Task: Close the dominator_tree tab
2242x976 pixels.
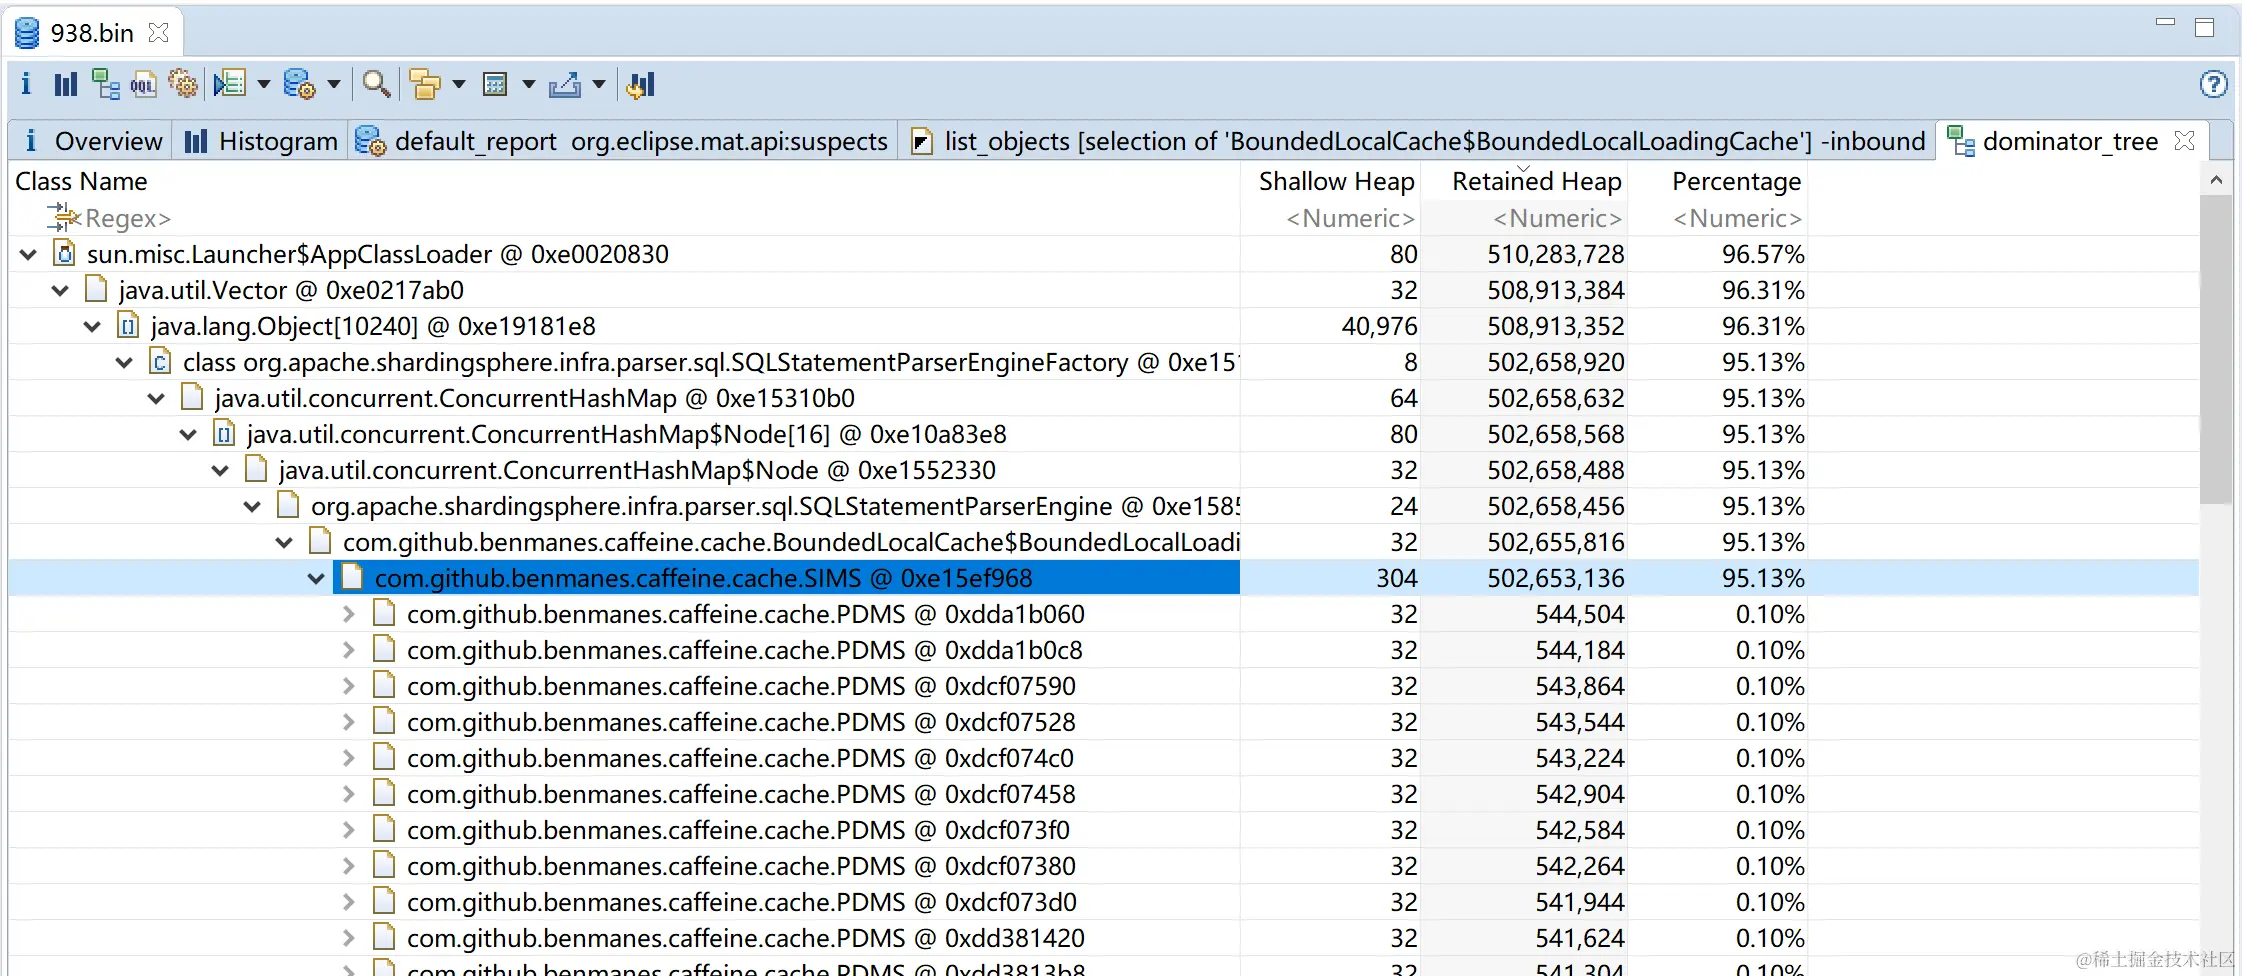Action: [x=2185, y=141]
